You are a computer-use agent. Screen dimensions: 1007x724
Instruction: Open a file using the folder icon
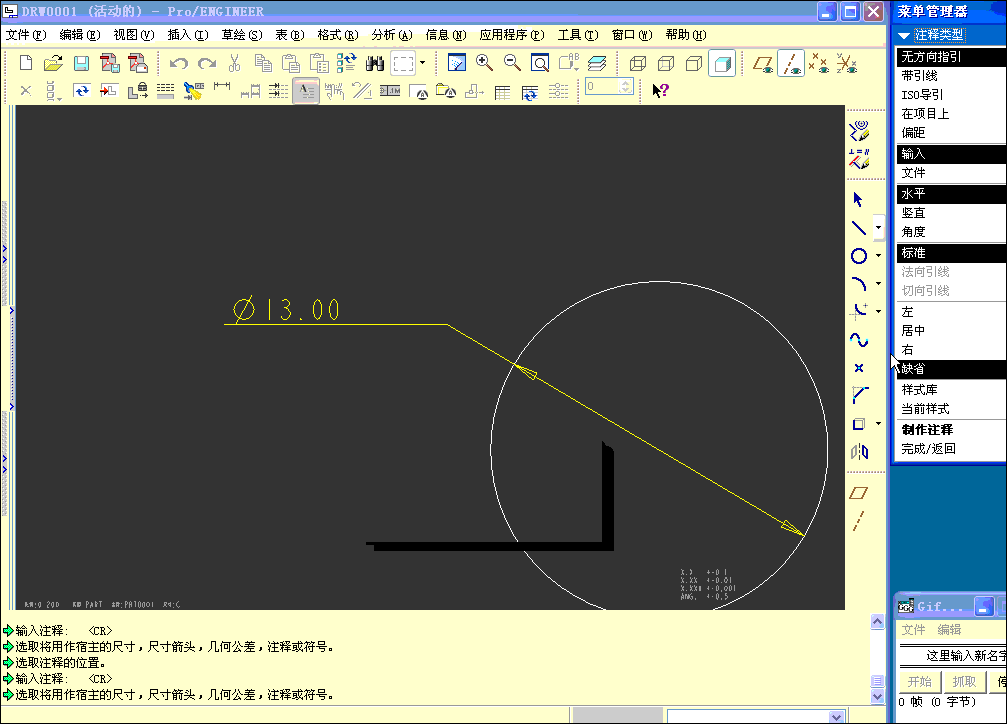tap(53, 63)
